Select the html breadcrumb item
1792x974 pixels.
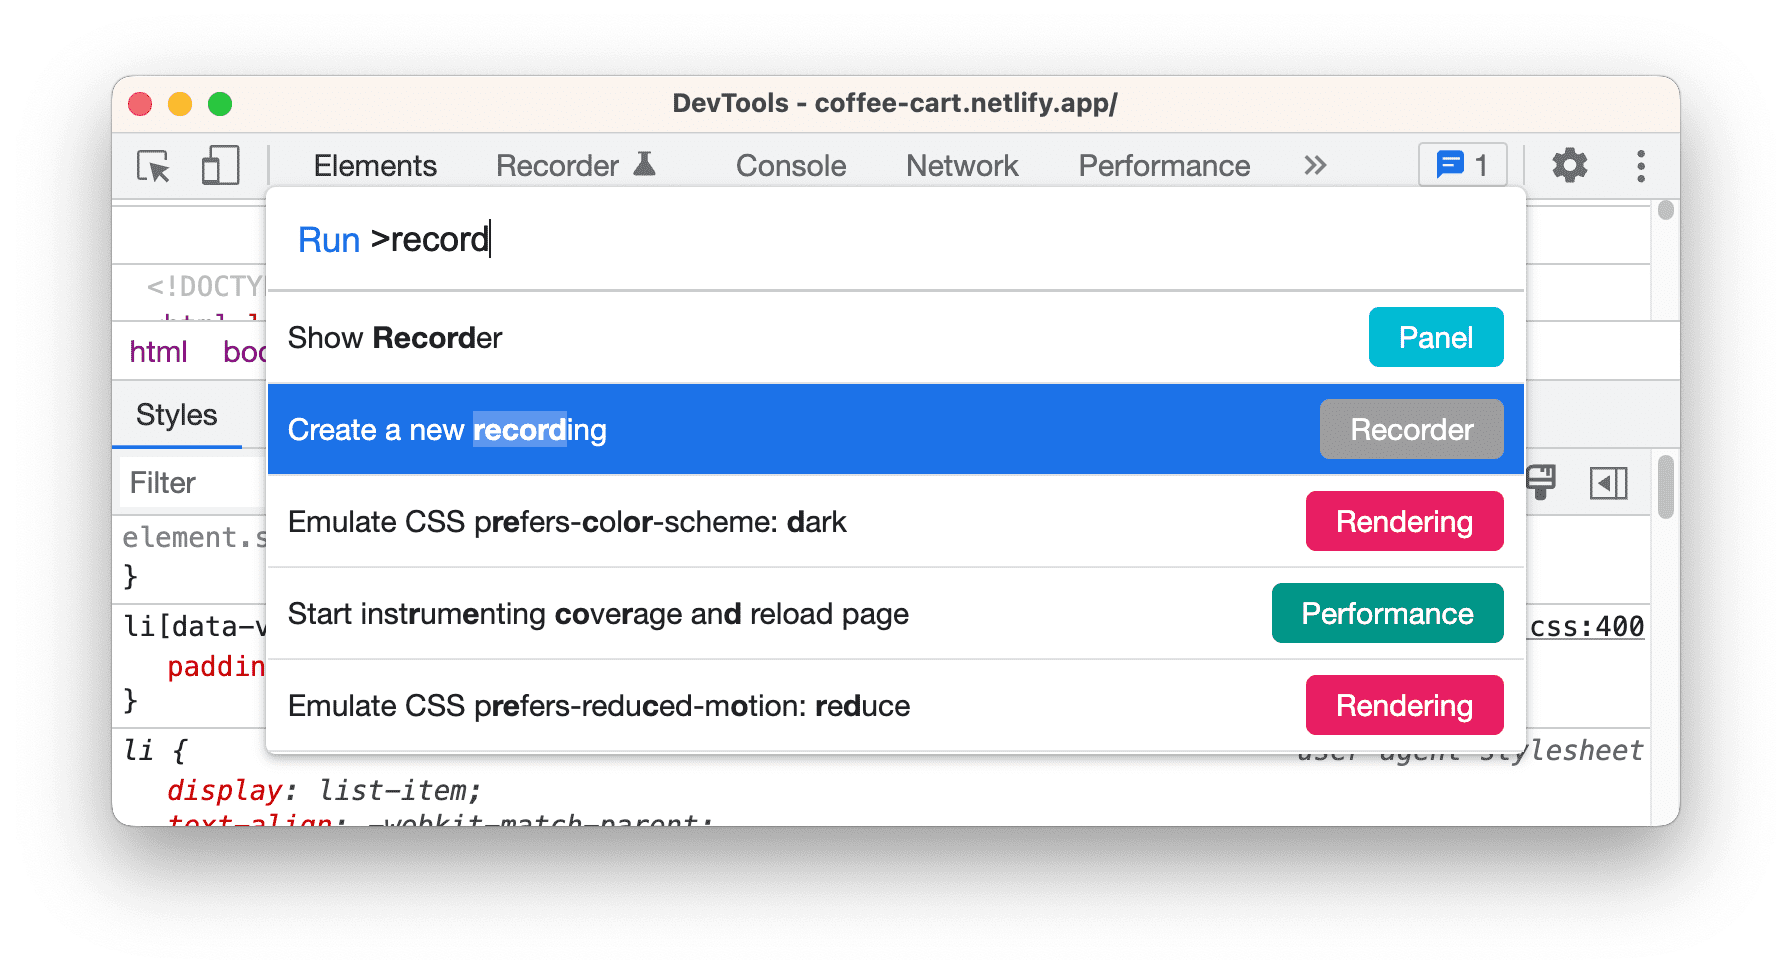(158, 351)
